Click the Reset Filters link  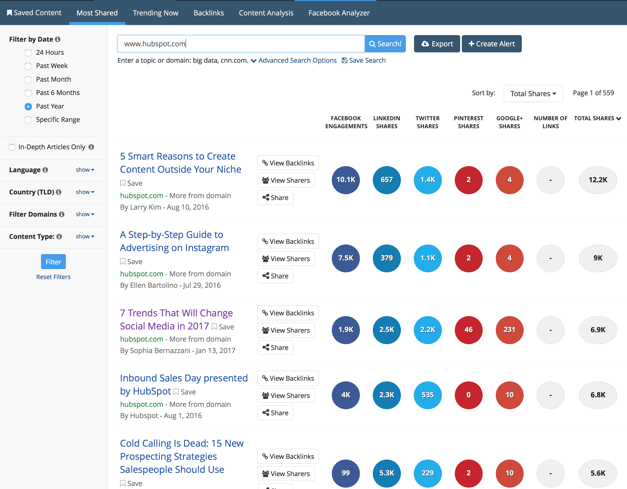(x=53, y=277)
